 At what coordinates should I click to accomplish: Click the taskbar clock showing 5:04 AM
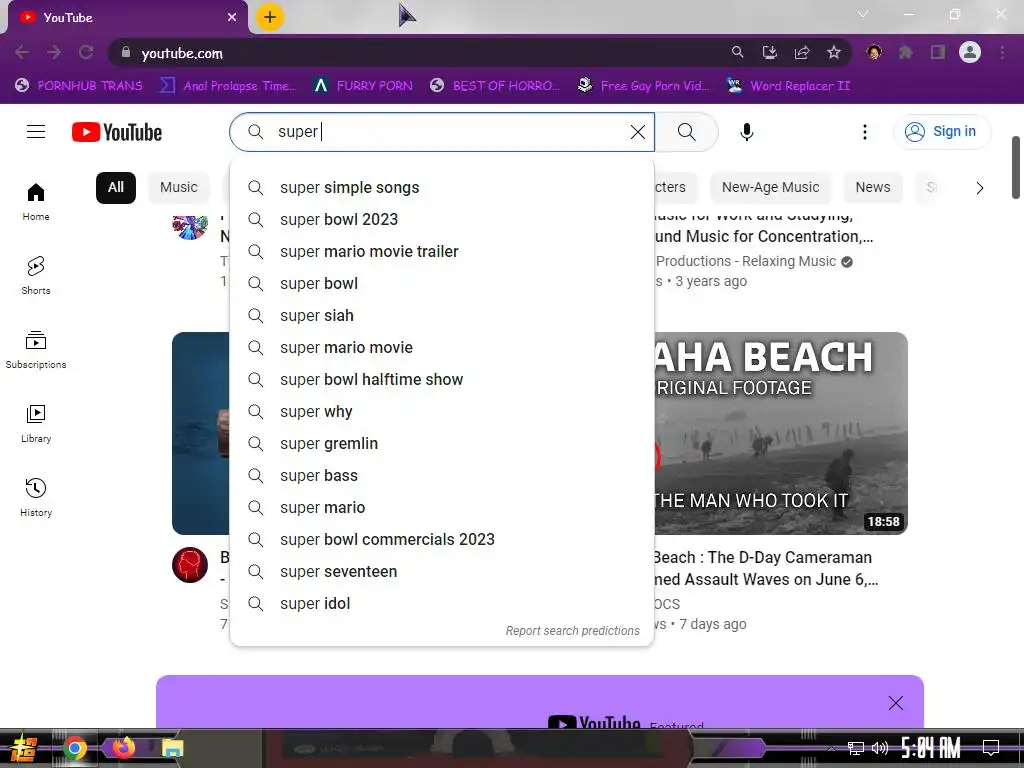click(930, 748)
